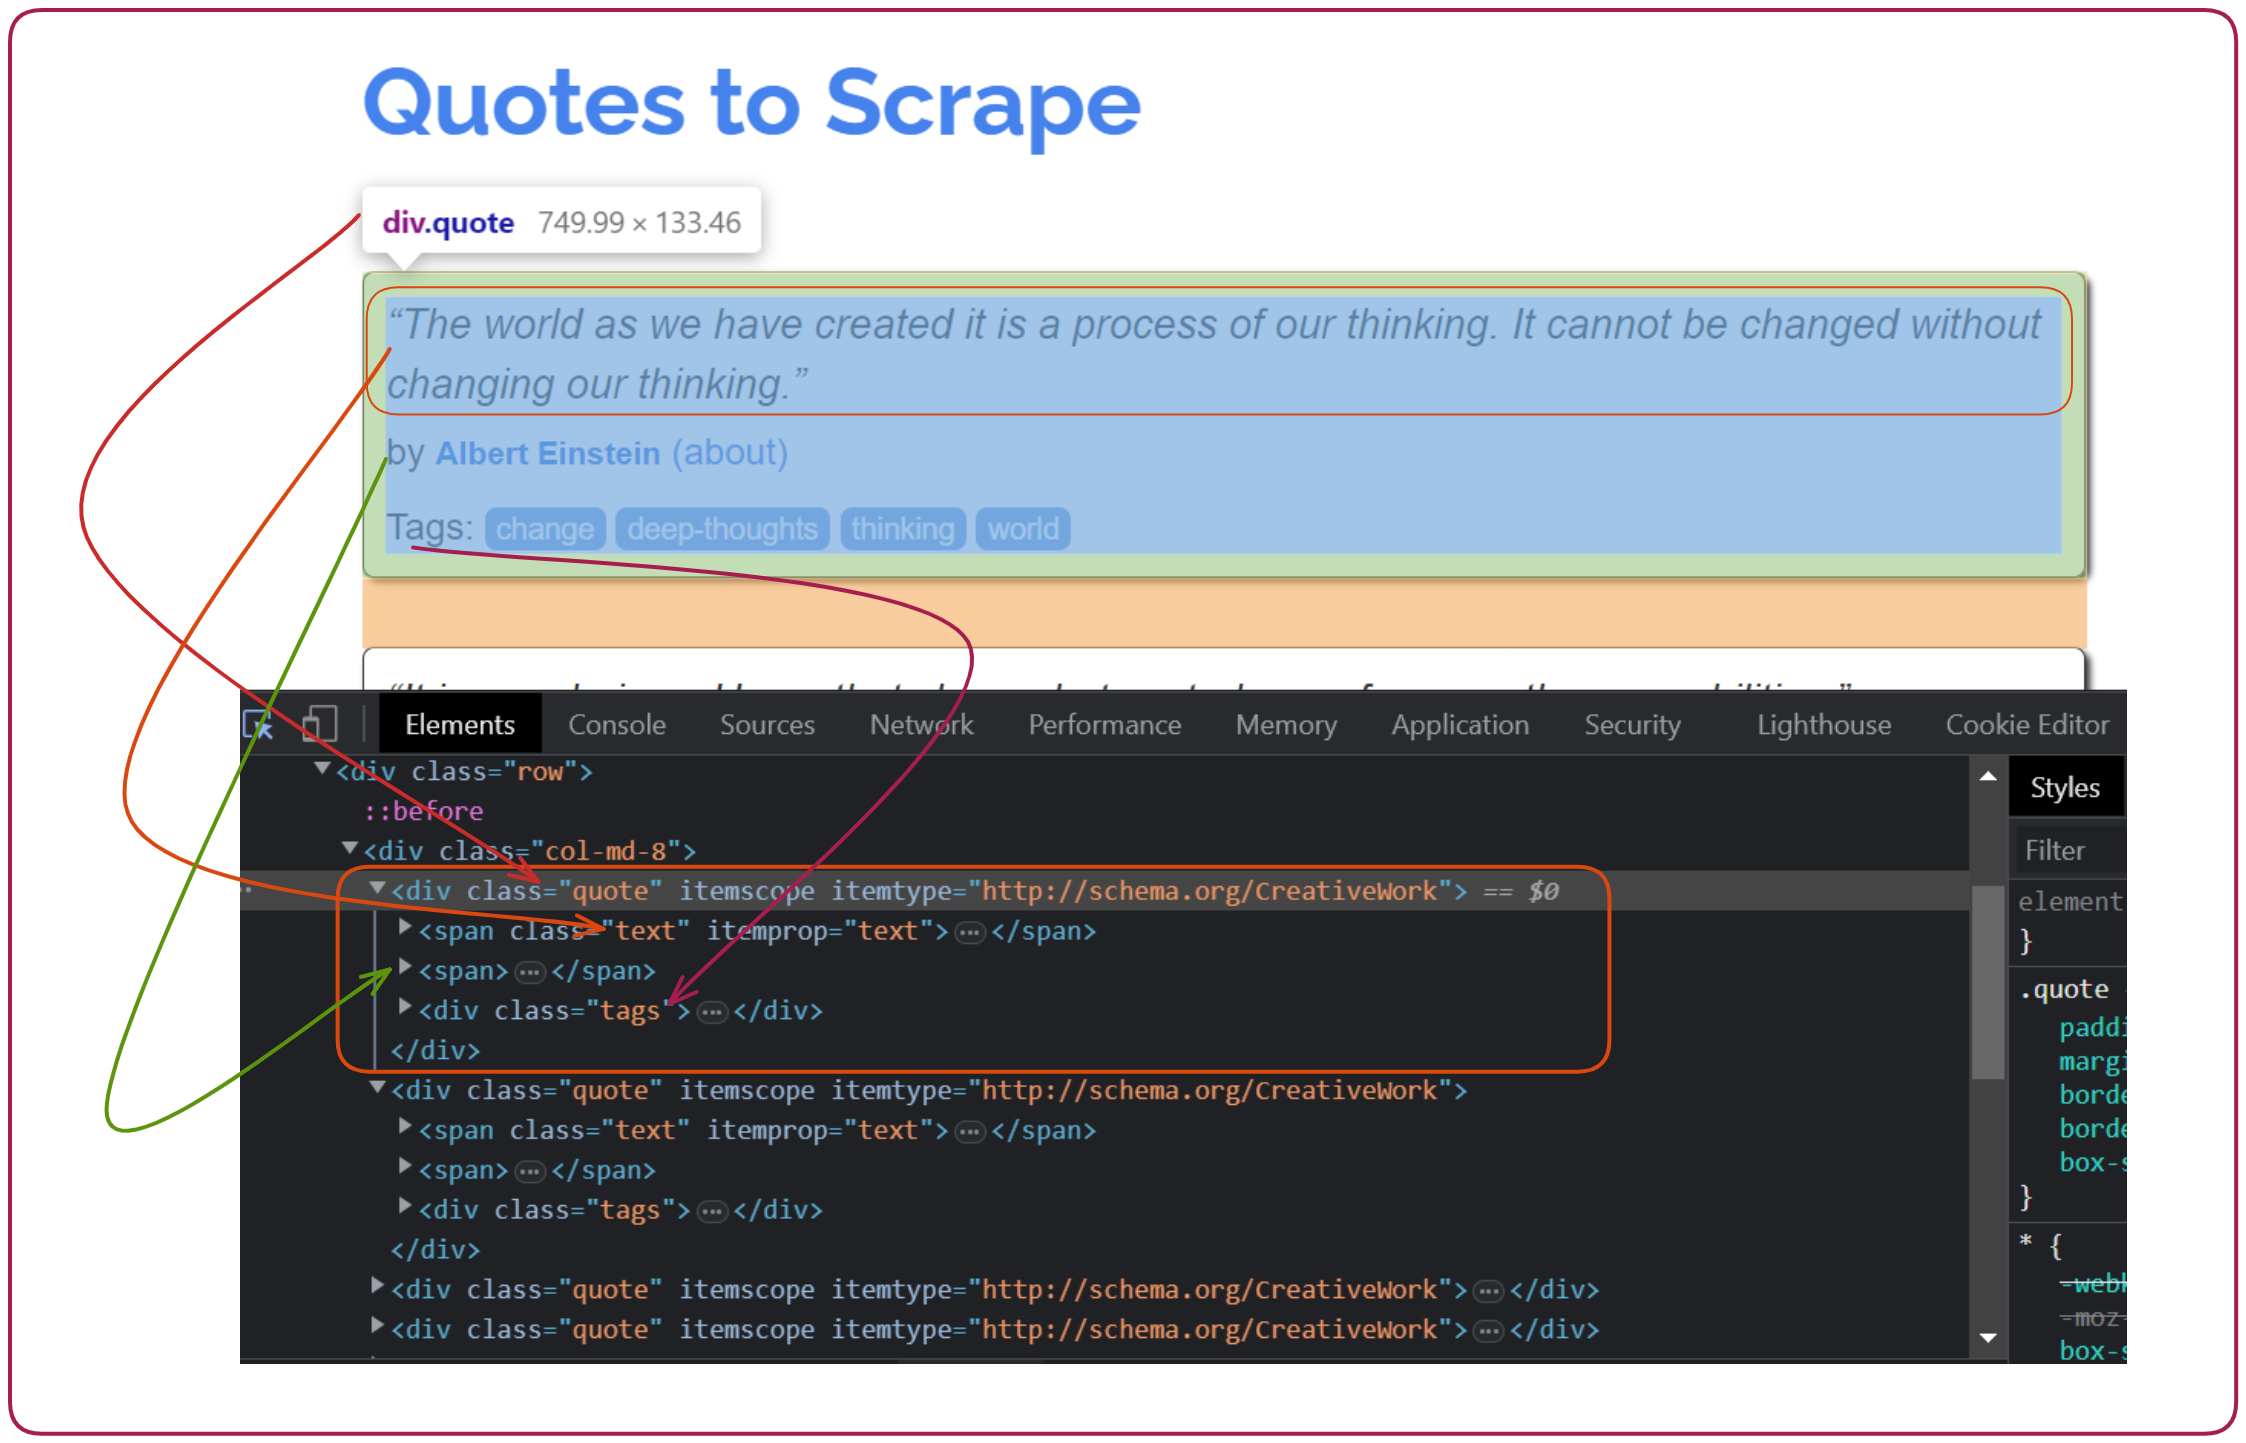Open the Cookie Editor tab
The height and width of the screenshot is (1443, 2246).
pos(2027,724)
